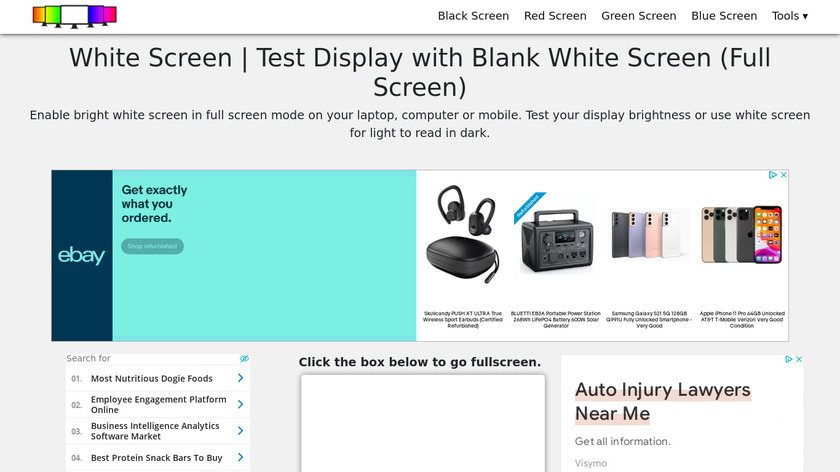Click chevron next to Business Intelligence Analytics
Screen dimensions: 840x472
[x=240, y=431]
